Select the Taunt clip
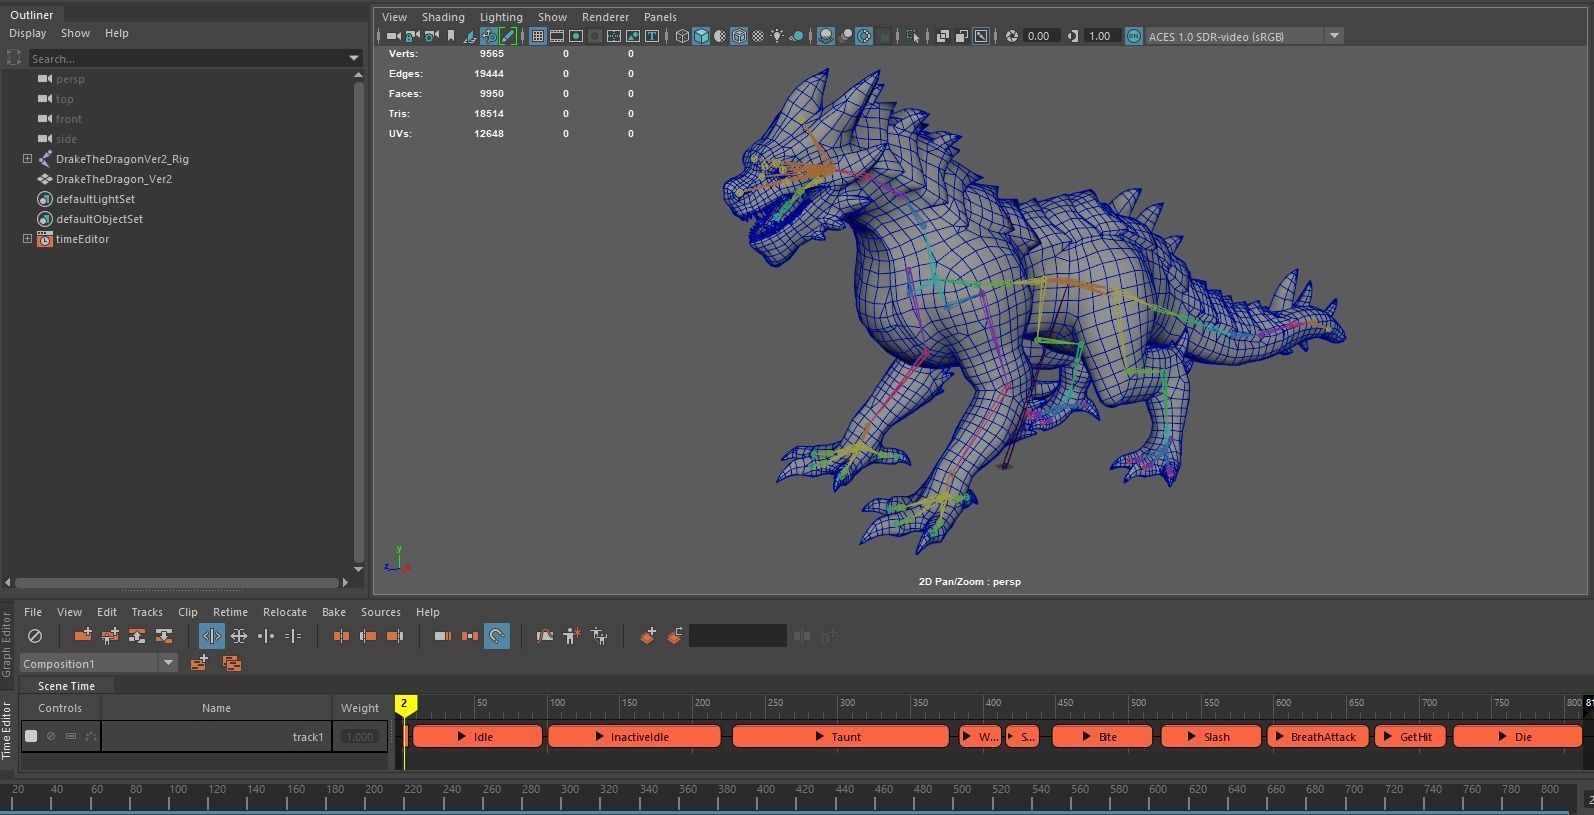1594x815 pixels. [840, 737]
